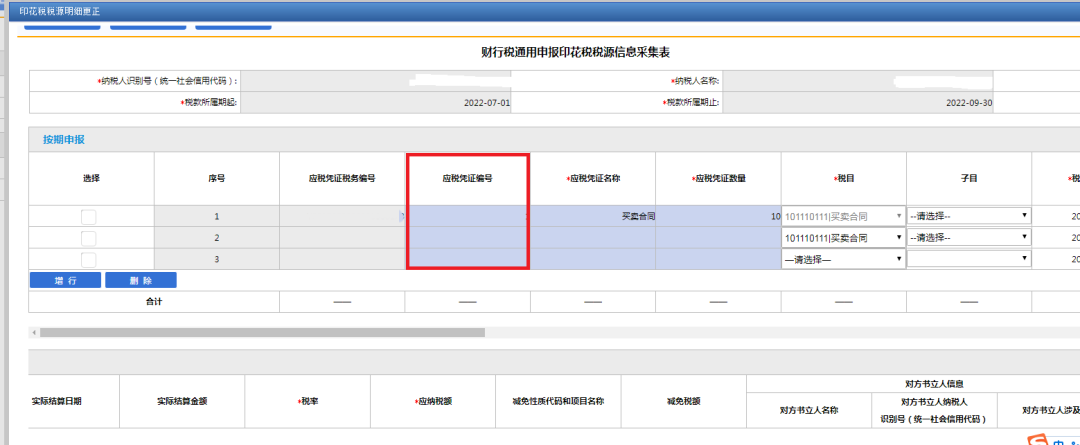Click the sequence number 1 cell
Screen dimensions: 1080x445
216,216
